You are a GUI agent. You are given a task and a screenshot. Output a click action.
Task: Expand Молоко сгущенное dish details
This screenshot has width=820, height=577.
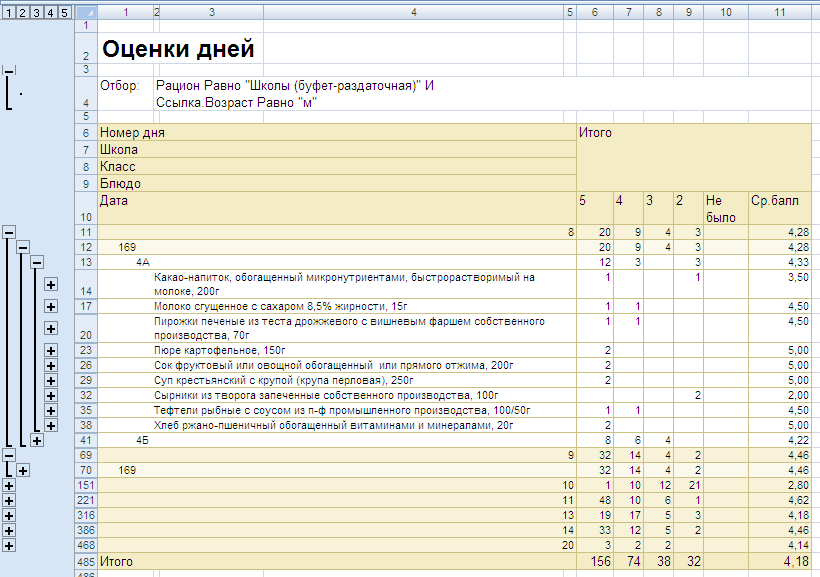pos(51,307)
